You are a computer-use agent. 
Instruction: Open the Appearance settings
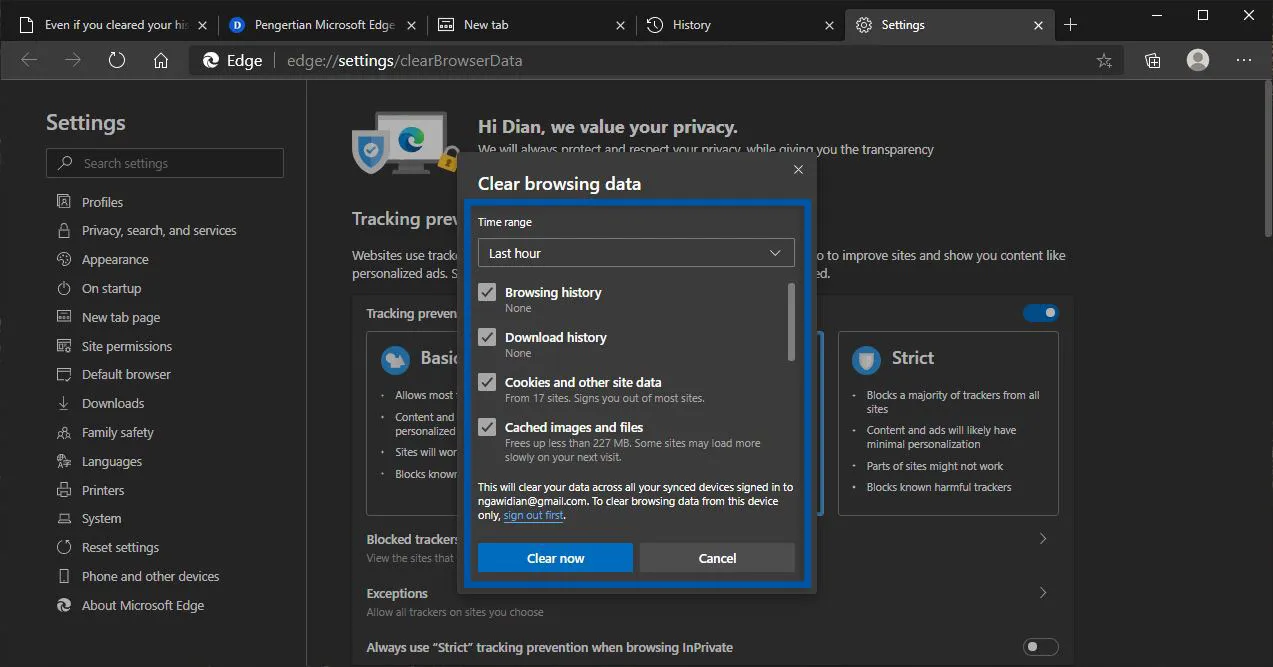click(113, 259)
